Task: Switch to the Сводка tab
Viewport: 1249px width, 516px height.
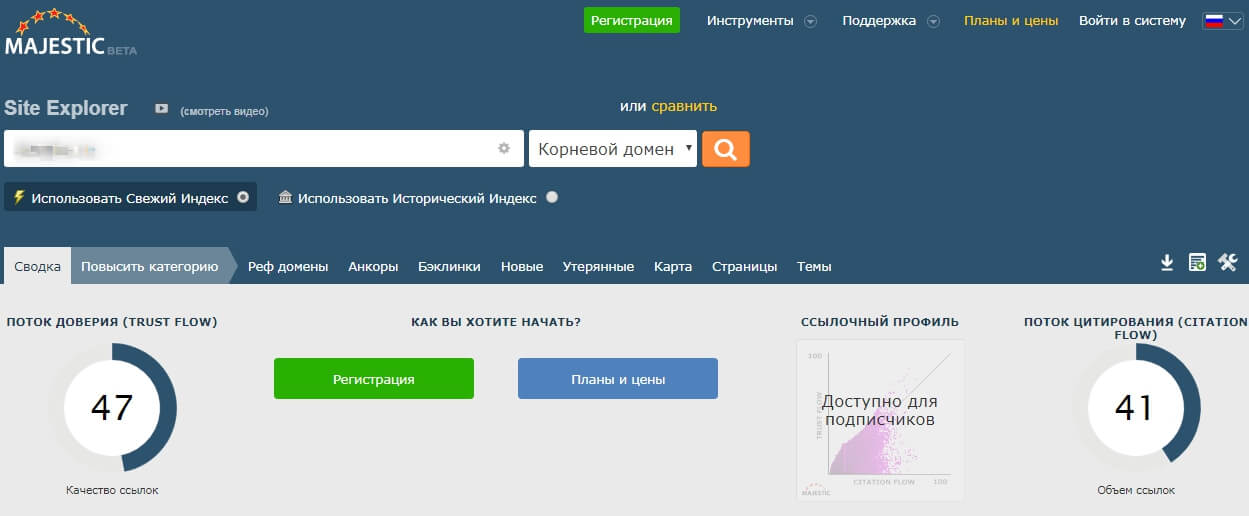Action: (x=38, y=266)
